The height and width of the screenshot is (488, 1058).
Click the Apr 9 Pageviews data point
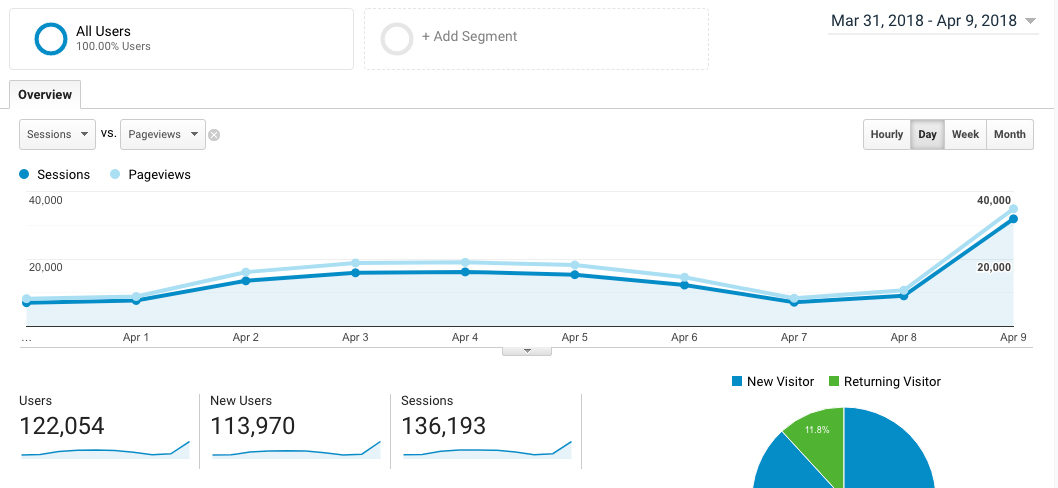(x=1013, y=209)
